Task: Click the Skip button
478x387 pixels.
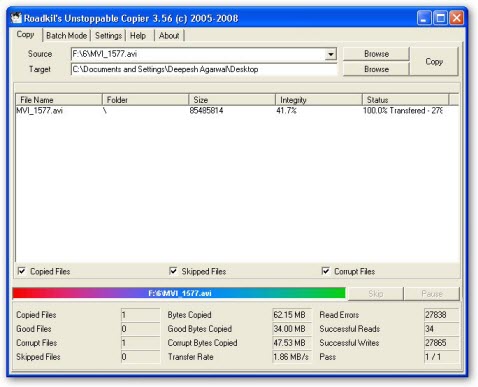Action: [376, 294]
